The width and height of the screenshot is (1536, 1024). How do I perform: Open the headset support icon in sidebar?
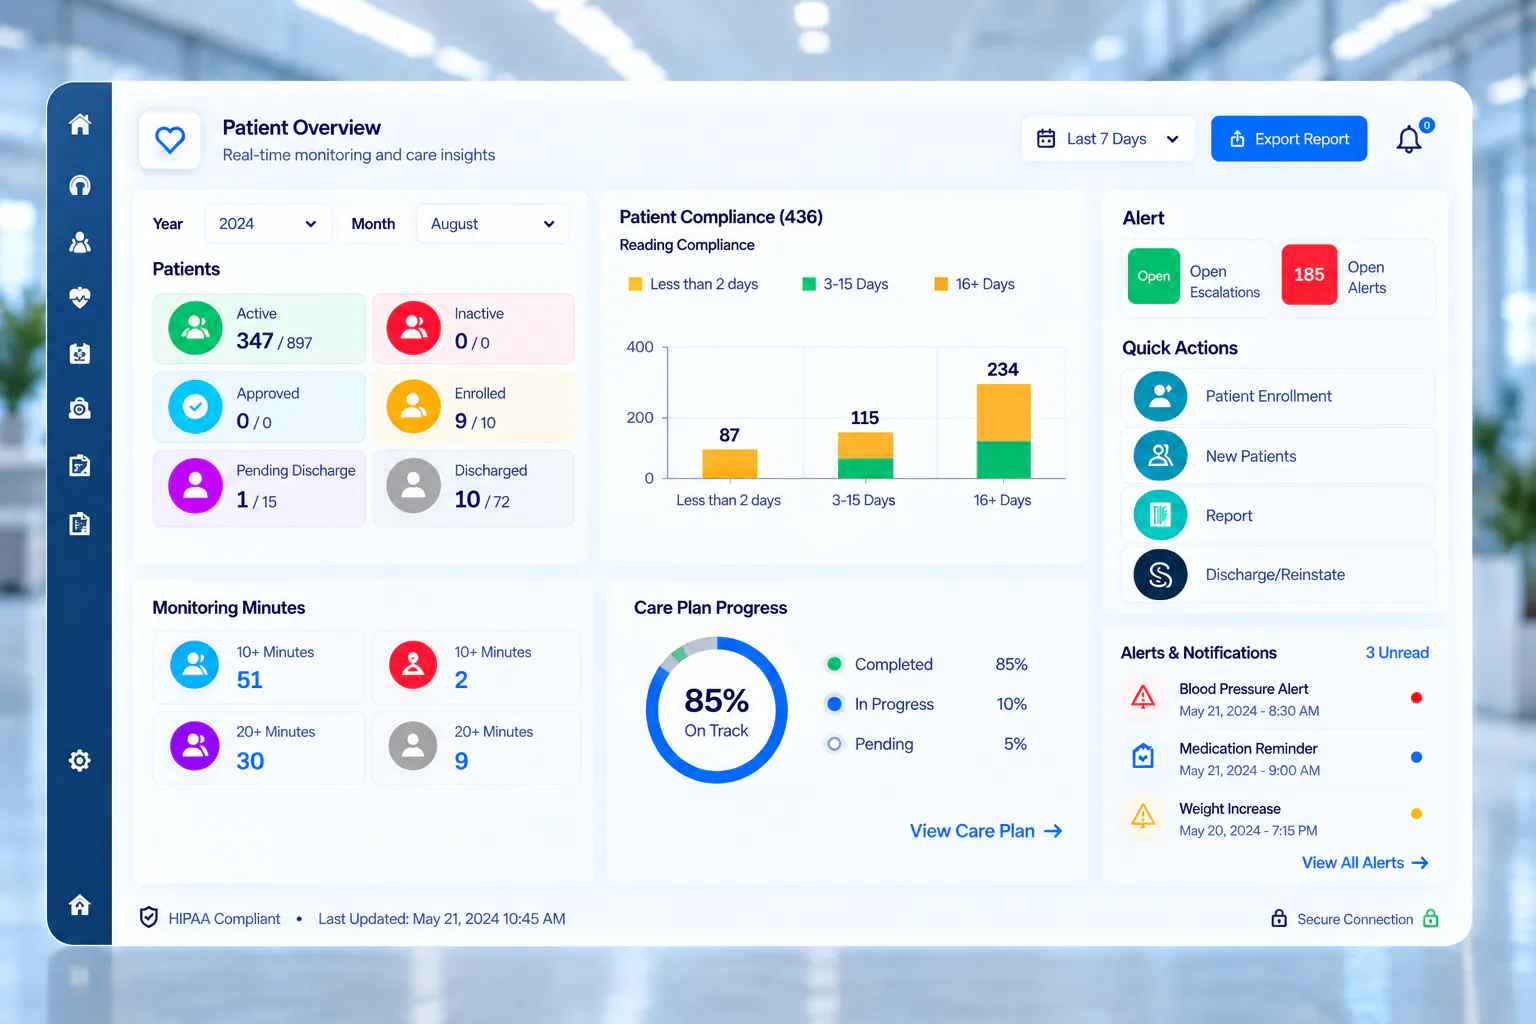(80, 185)
